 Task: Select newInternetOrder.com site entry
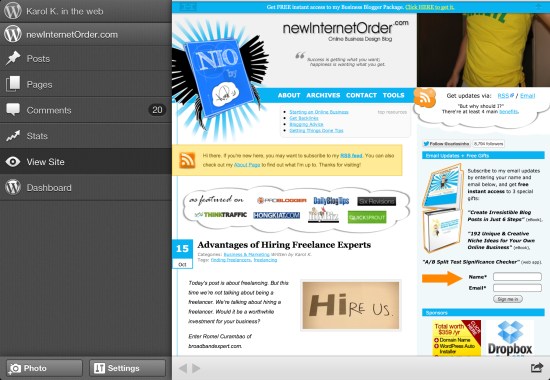pos(86,34)
